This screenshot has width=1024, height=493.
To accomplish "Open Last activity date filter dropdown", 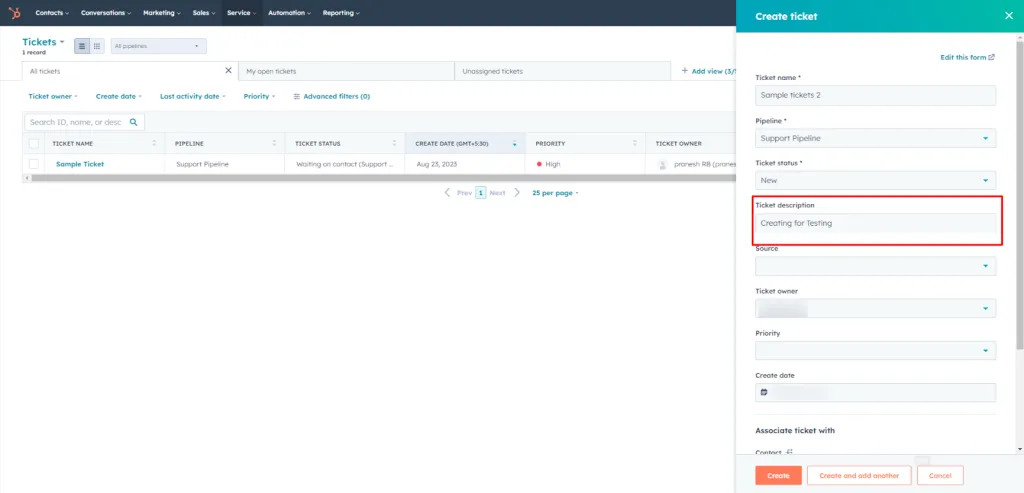I will click(x=193, y=96).
